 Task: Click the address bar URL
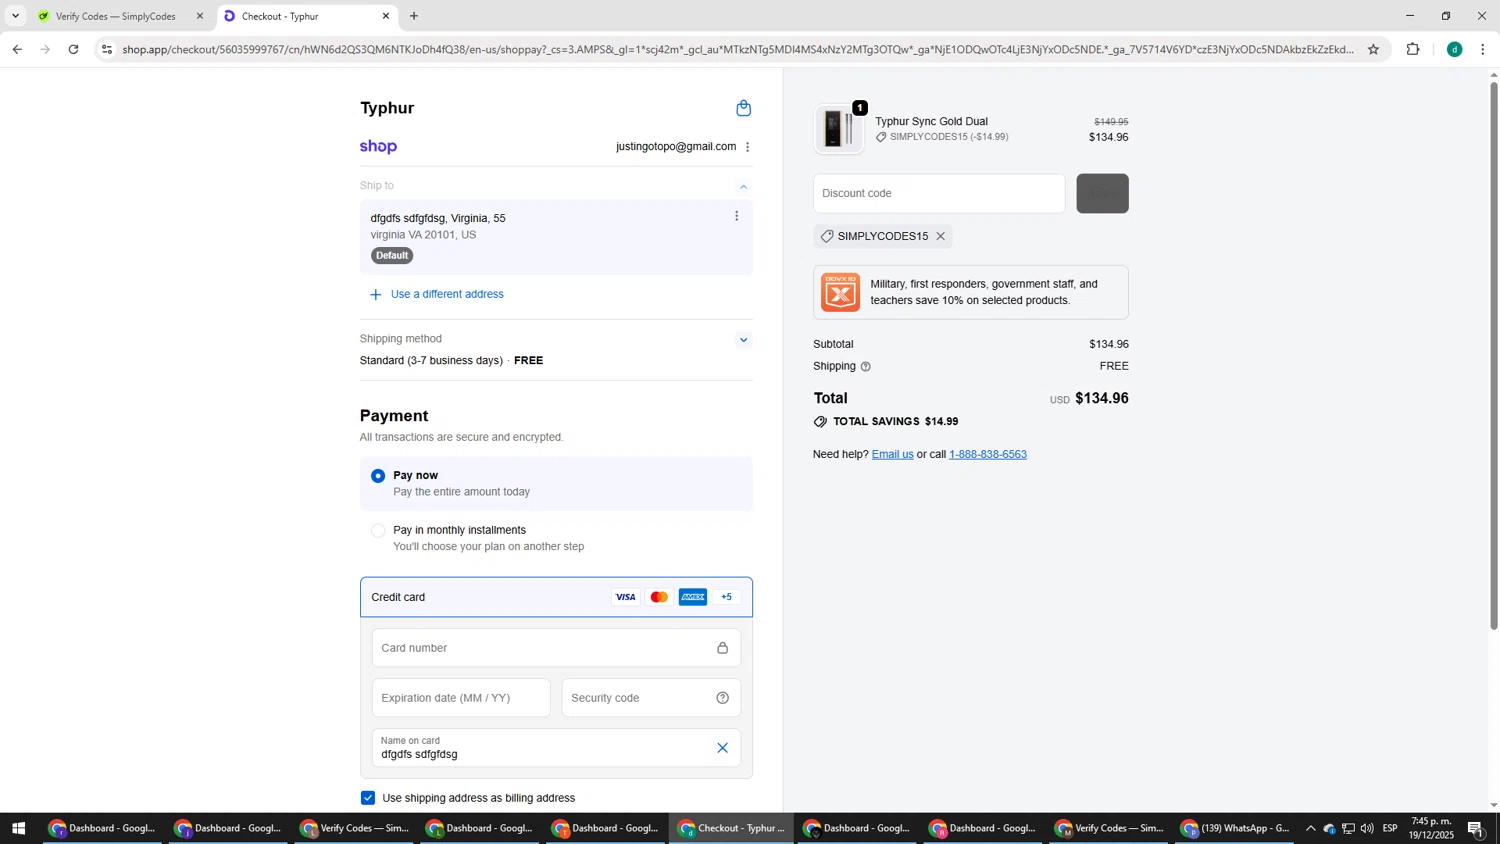(738, 49)
